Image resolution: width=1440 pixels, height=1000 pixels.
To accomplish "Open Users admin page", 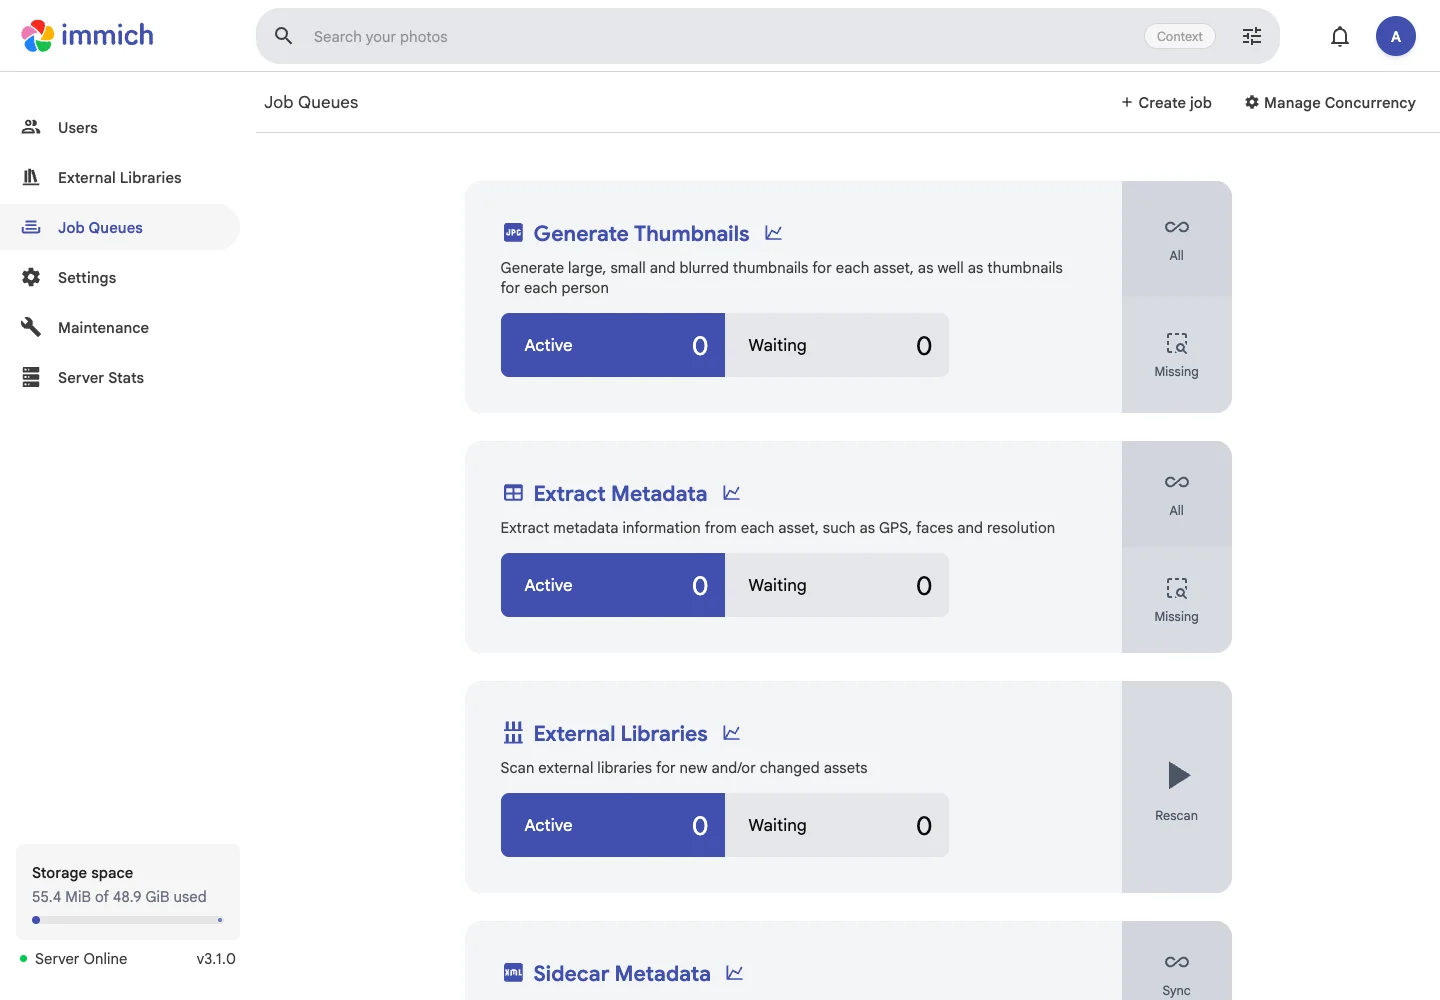I will (x=120, y=127).
